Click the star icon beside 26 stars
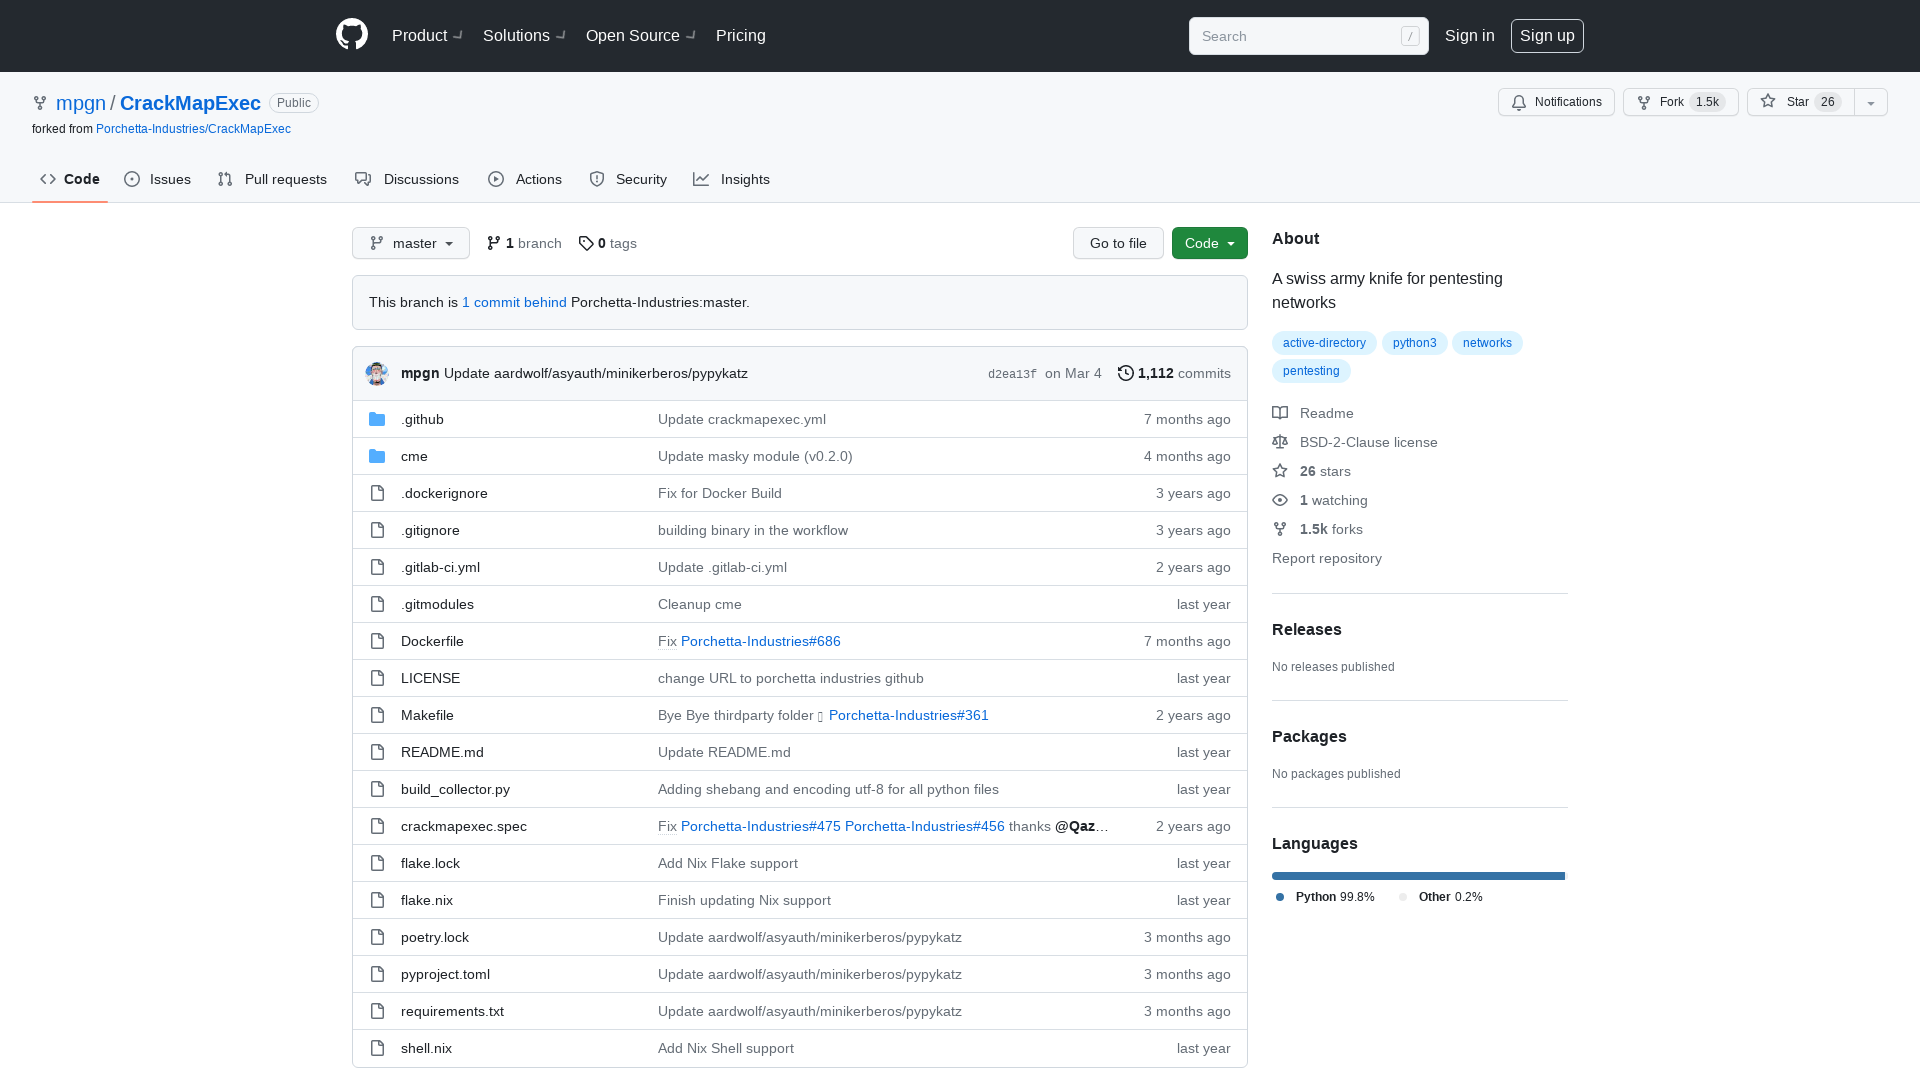The width and height of the screenshot is (1920, 1080). [1280, 471]
